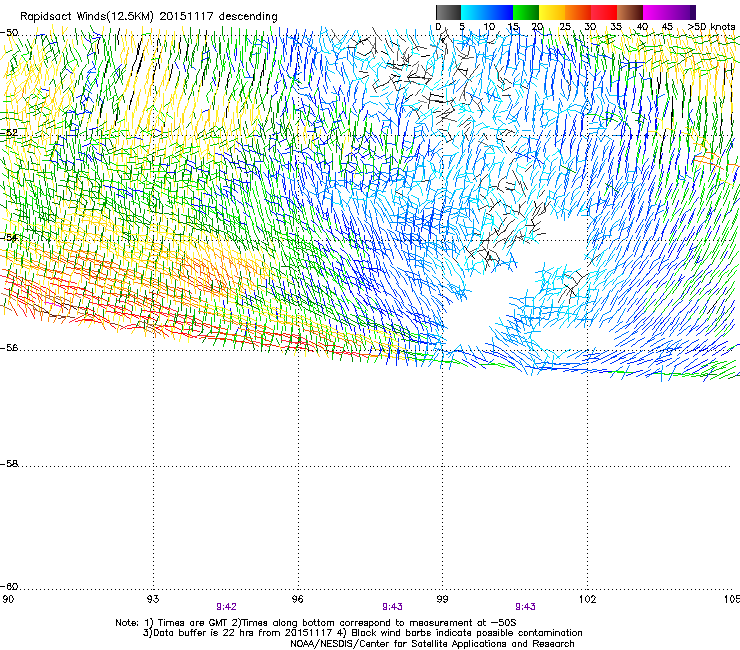Click the '90' longitude axis label
Image resolution: width=740 pixels, height=650 pixels.
(8, 599)
